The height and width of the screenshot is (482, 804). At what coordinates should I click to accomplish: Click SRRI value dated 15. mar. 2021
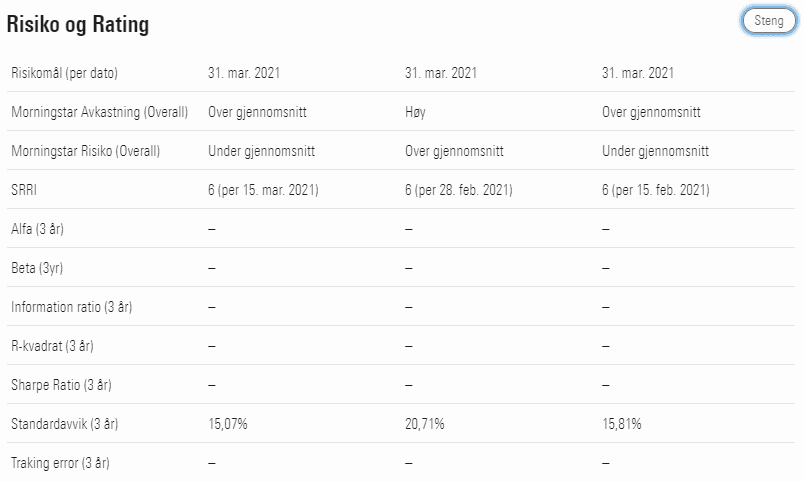pyautogui.click(x=264, y=190)
